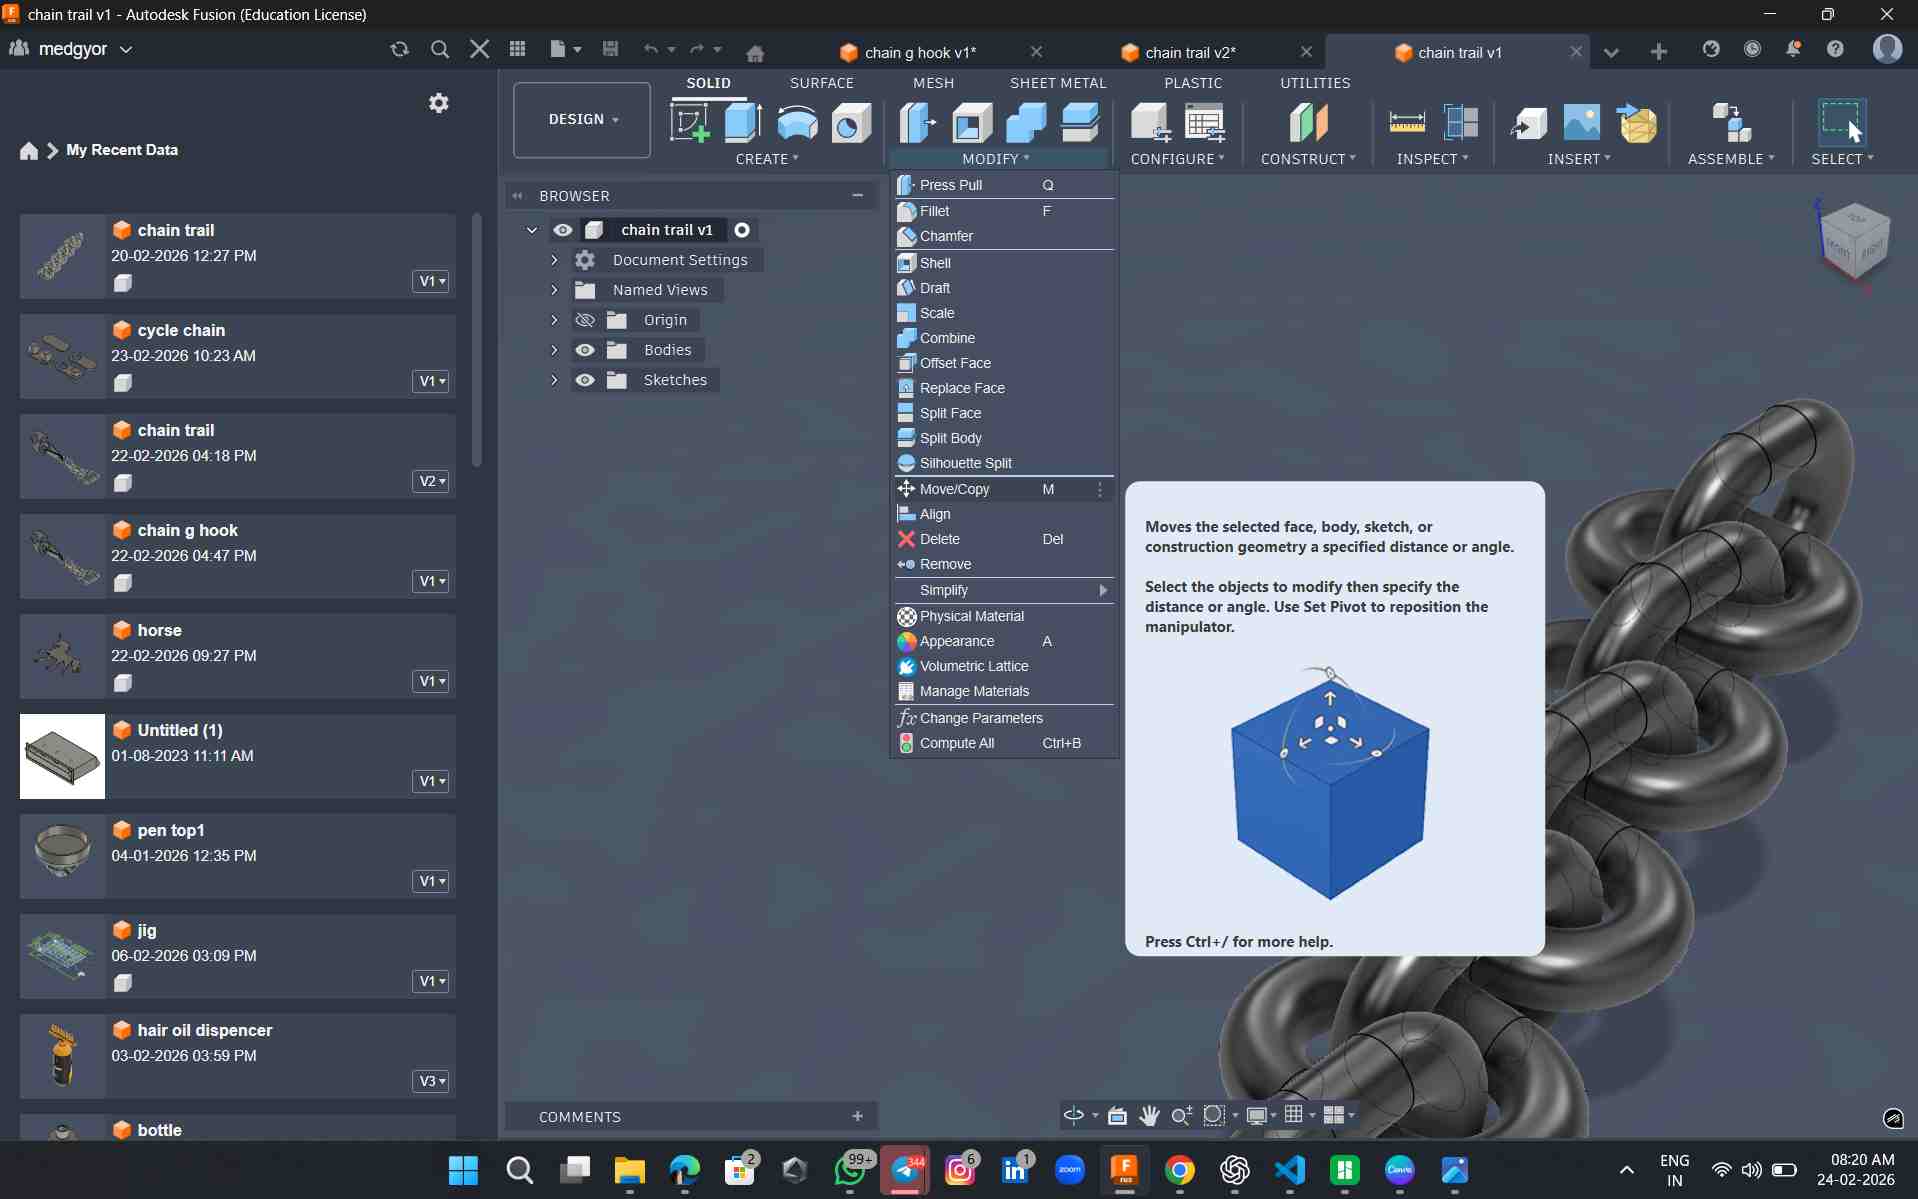
Task: Switch to the SHEET METAL tab
Action: pyautogui.click(x=1058, y=83)
